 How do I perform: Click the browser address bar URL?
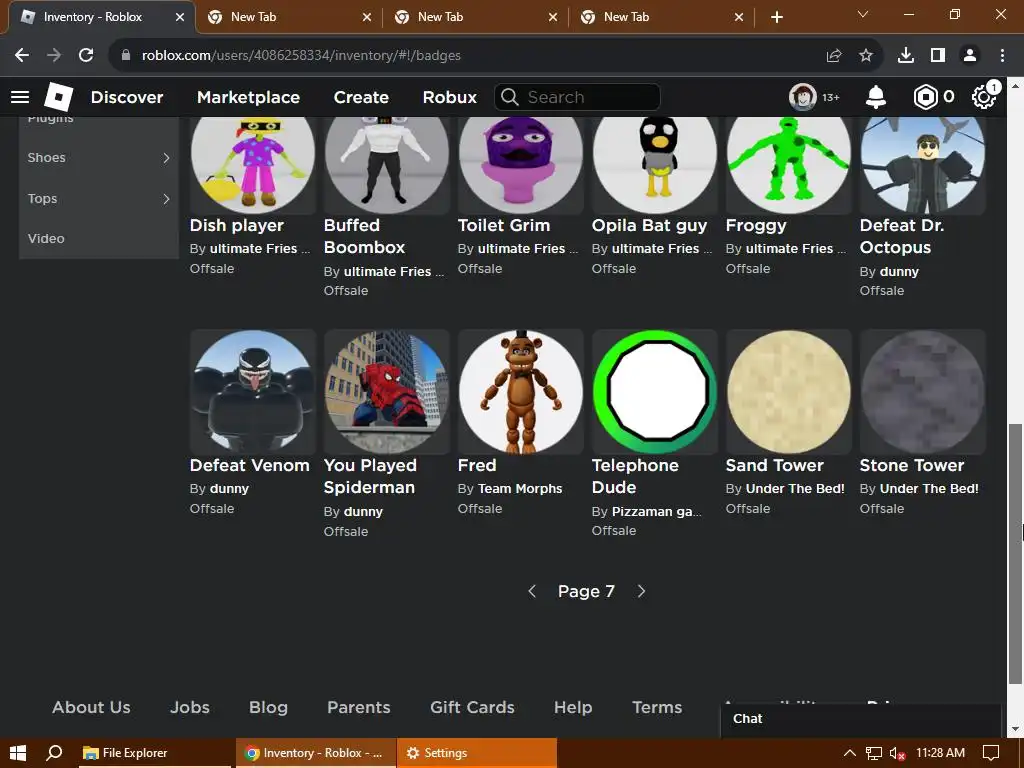coord(301,56)
